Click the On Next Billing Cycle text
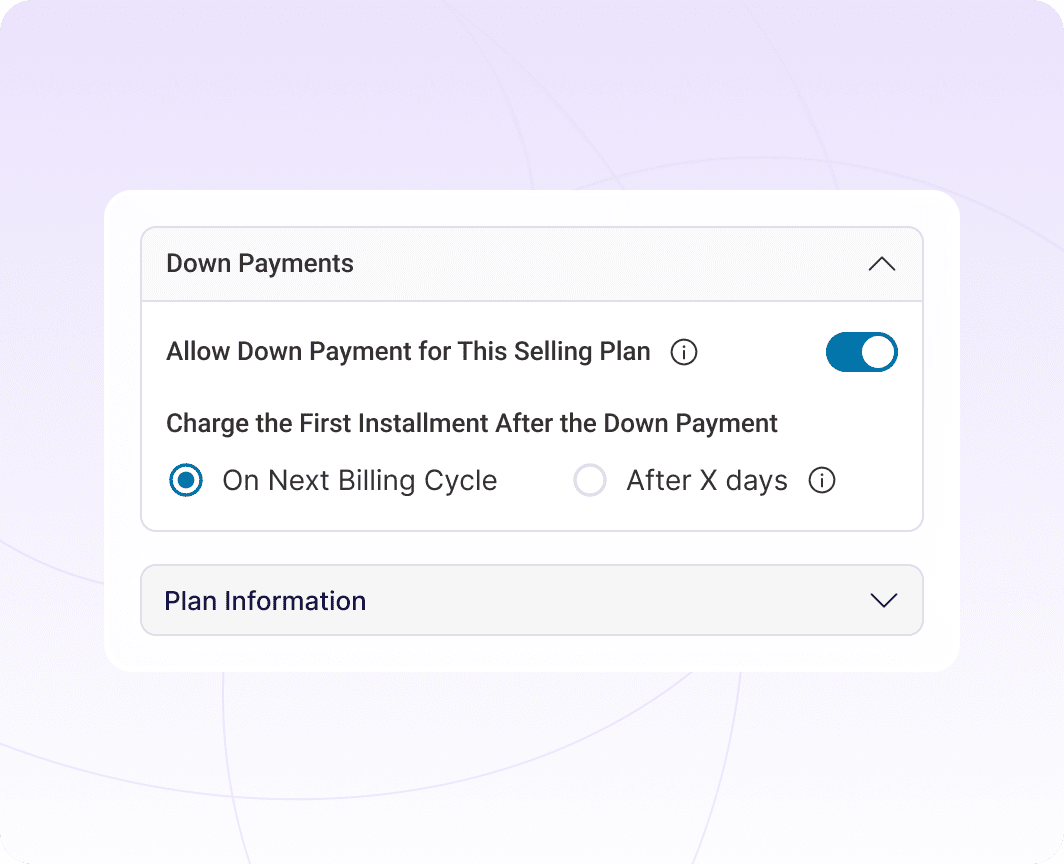Screen dimensions: 1064x864 [358, 481]
